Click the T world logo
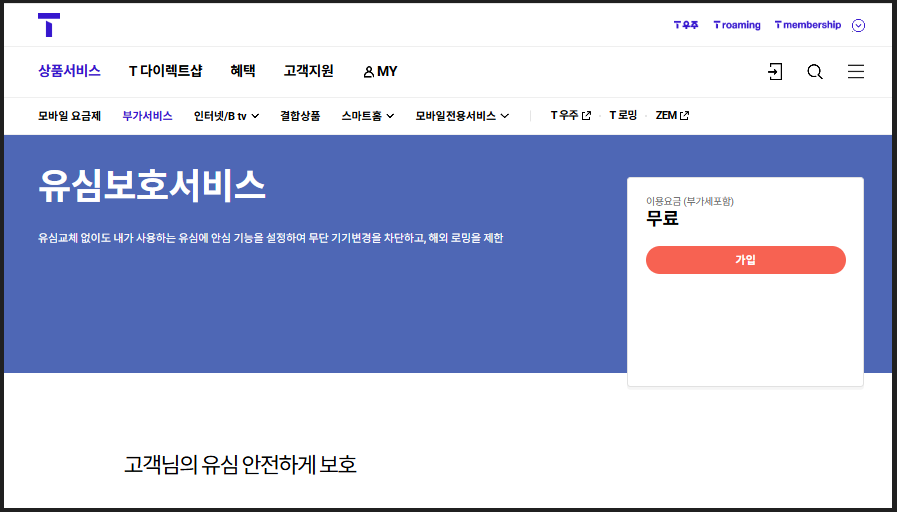This screenshot has width=897, height=512. [x=49, y=25]
